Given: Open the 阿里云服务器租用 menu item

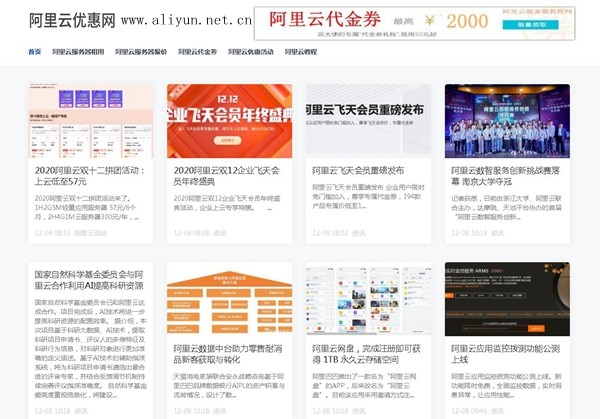Looking at the screenshot, I should pyautogui.click(x=78, y=52).
